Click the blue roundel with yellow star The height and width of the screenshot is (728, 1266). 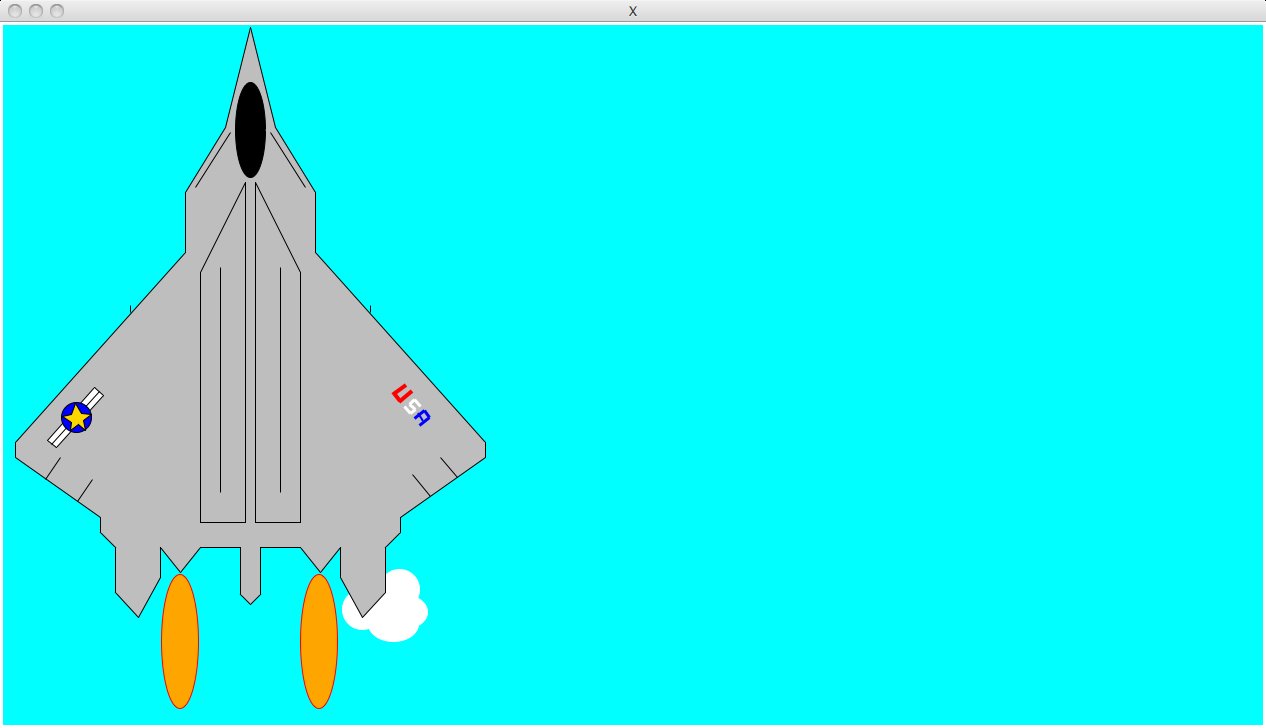tap(77, 417)
